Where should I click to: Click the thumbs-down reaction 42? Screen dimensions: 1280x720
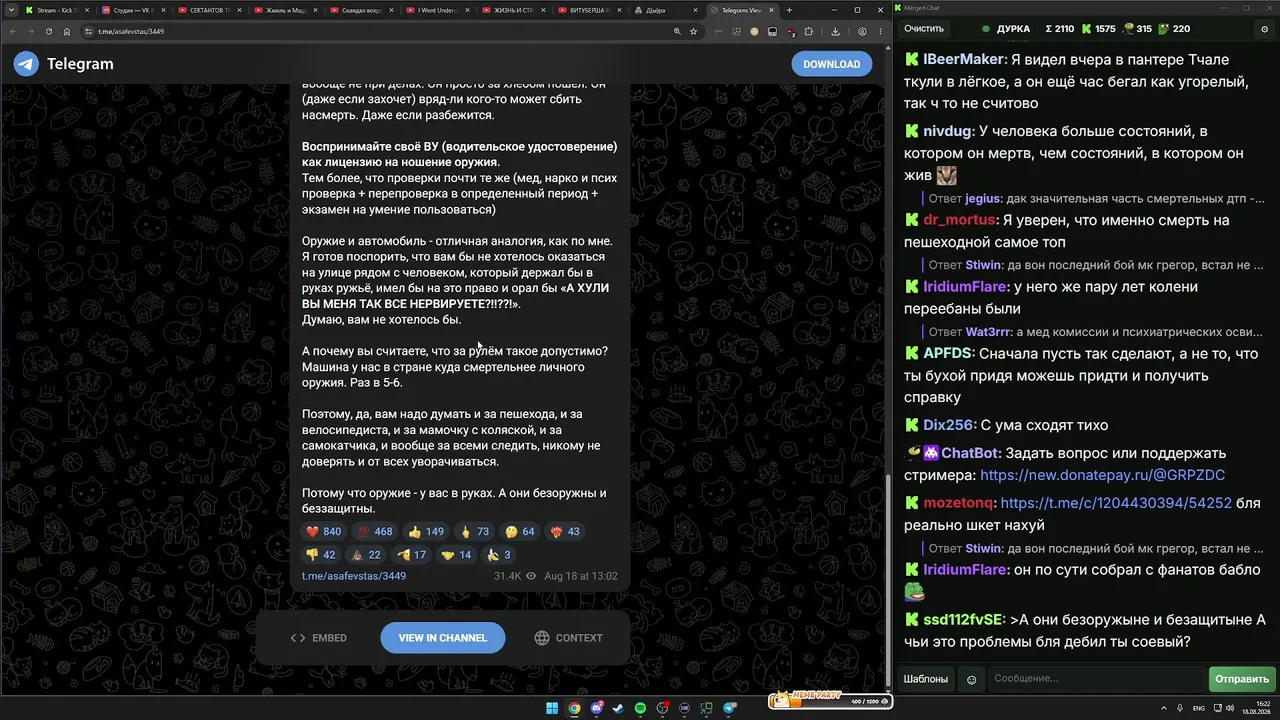(x=321, y=555)
